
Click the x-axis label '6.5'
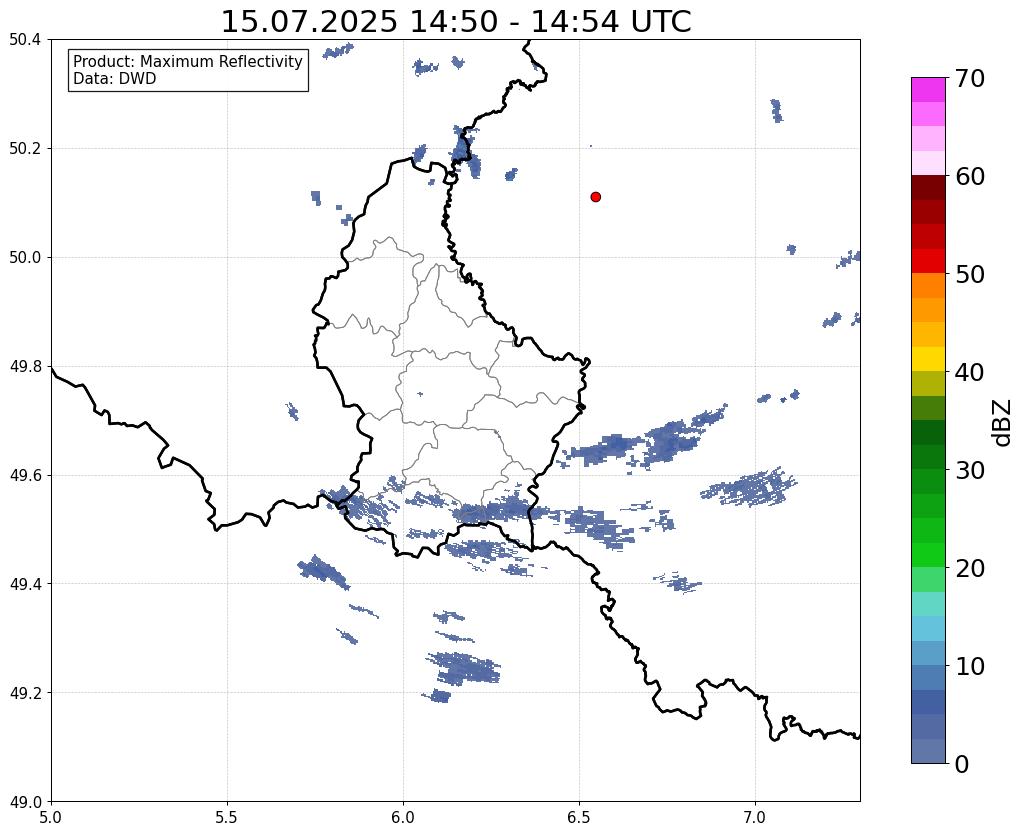tap(579, 817)
